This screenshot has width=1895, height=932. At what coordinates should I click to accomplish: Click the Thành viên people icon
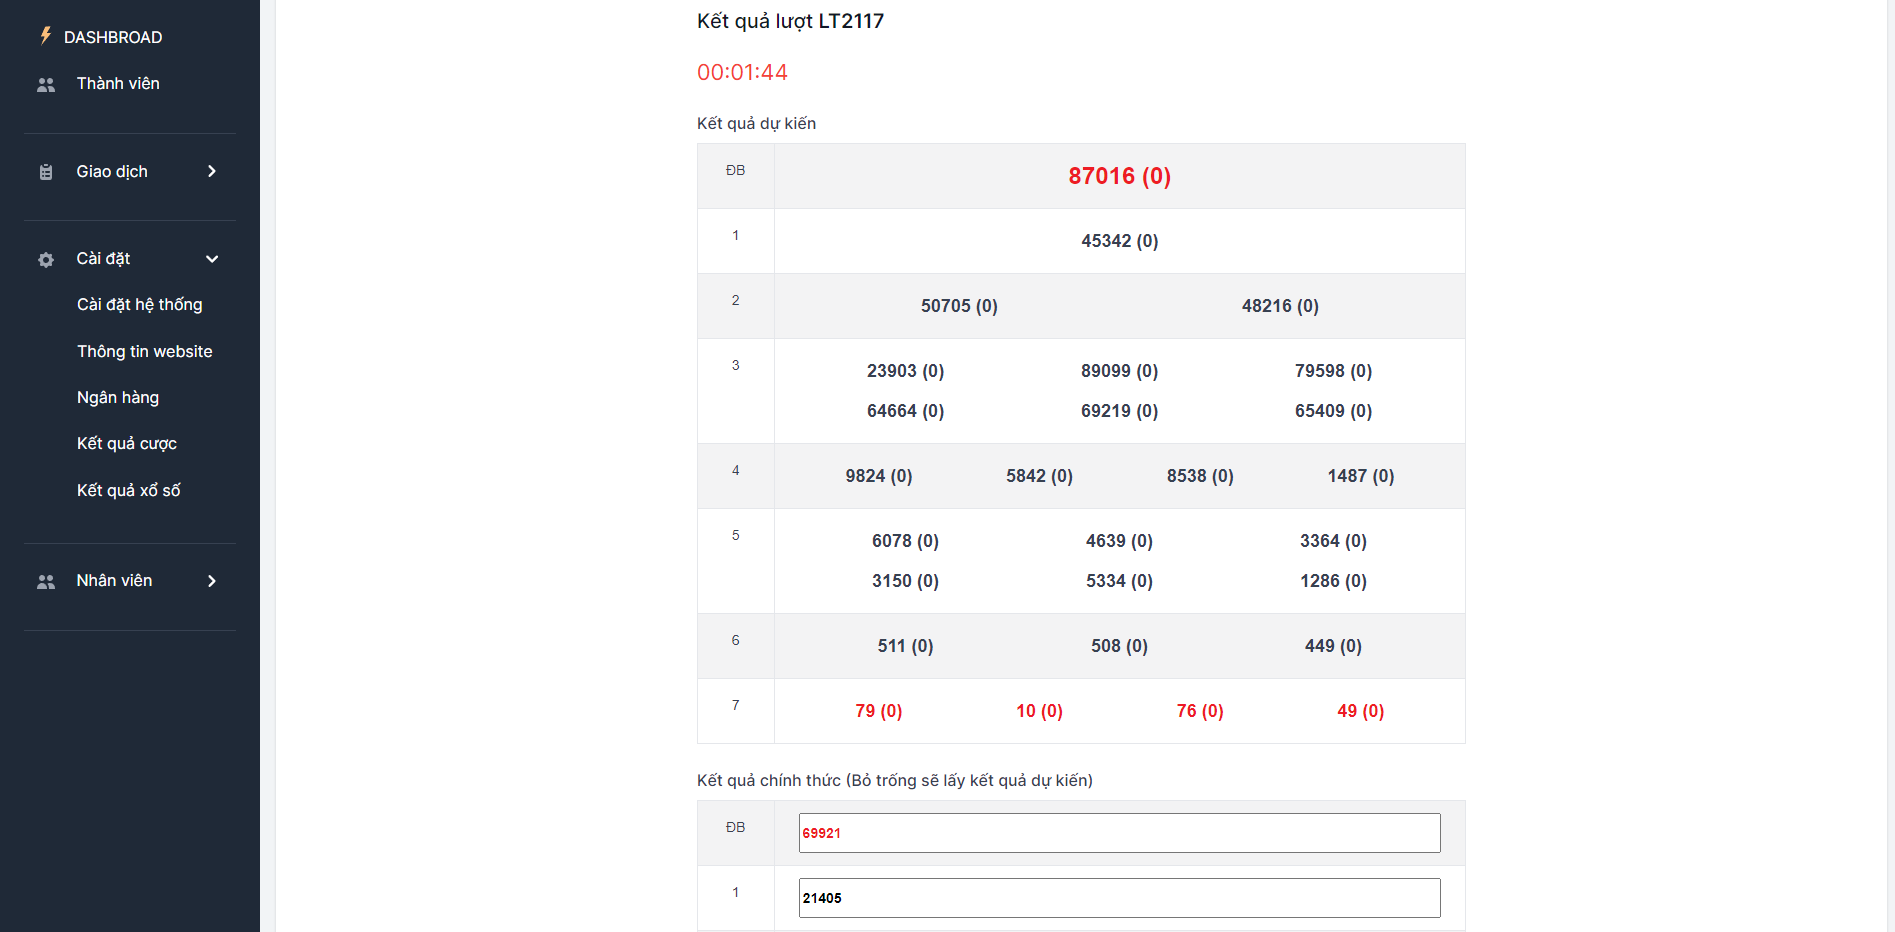coord(46,85)
